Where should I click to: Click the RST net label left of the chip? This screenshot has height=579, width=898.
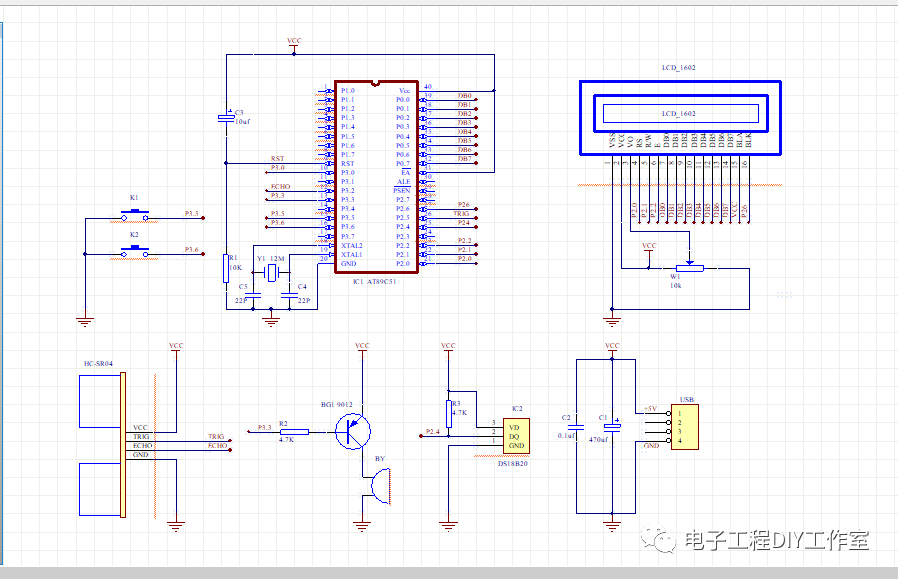[277, 159]
